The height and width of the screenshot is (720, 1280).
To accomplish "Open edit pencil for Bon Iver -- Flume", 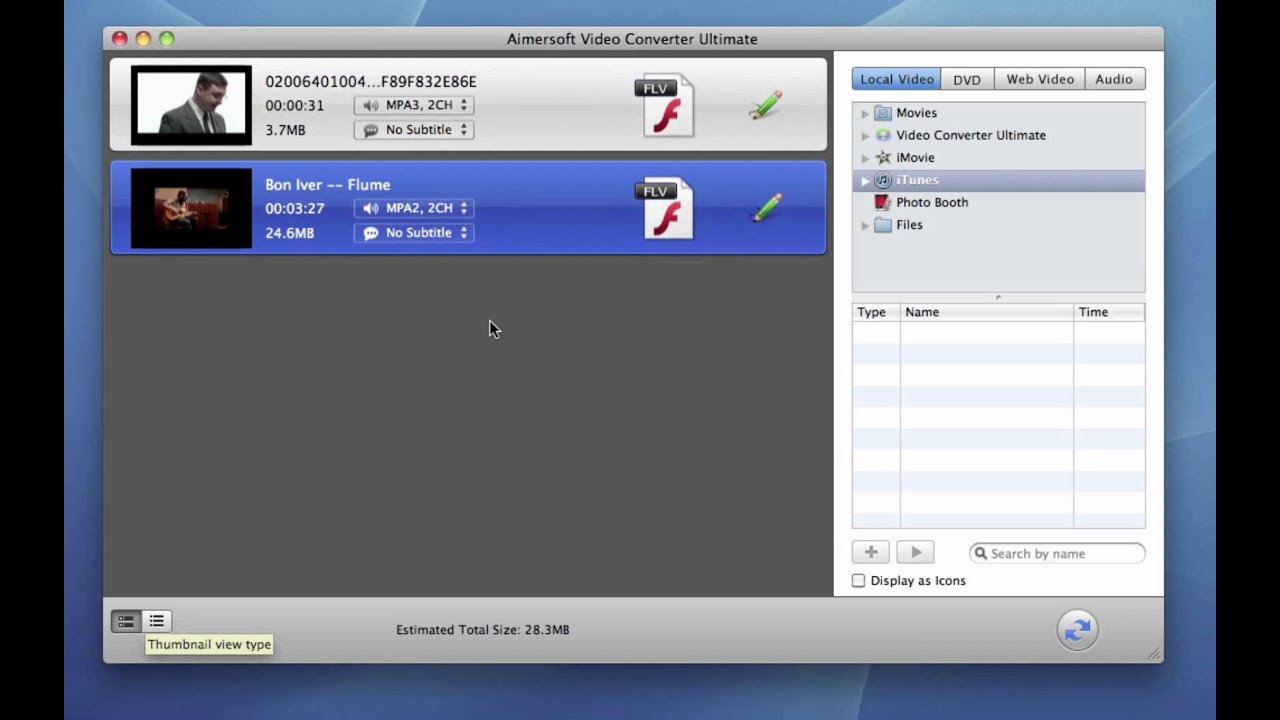I will pos(766,207).
